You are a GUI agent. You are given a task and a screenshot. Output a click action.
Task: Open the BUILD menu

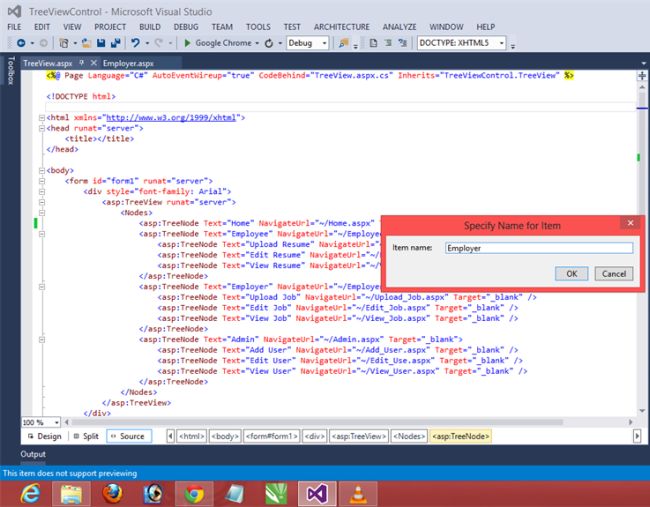point(150,26)
